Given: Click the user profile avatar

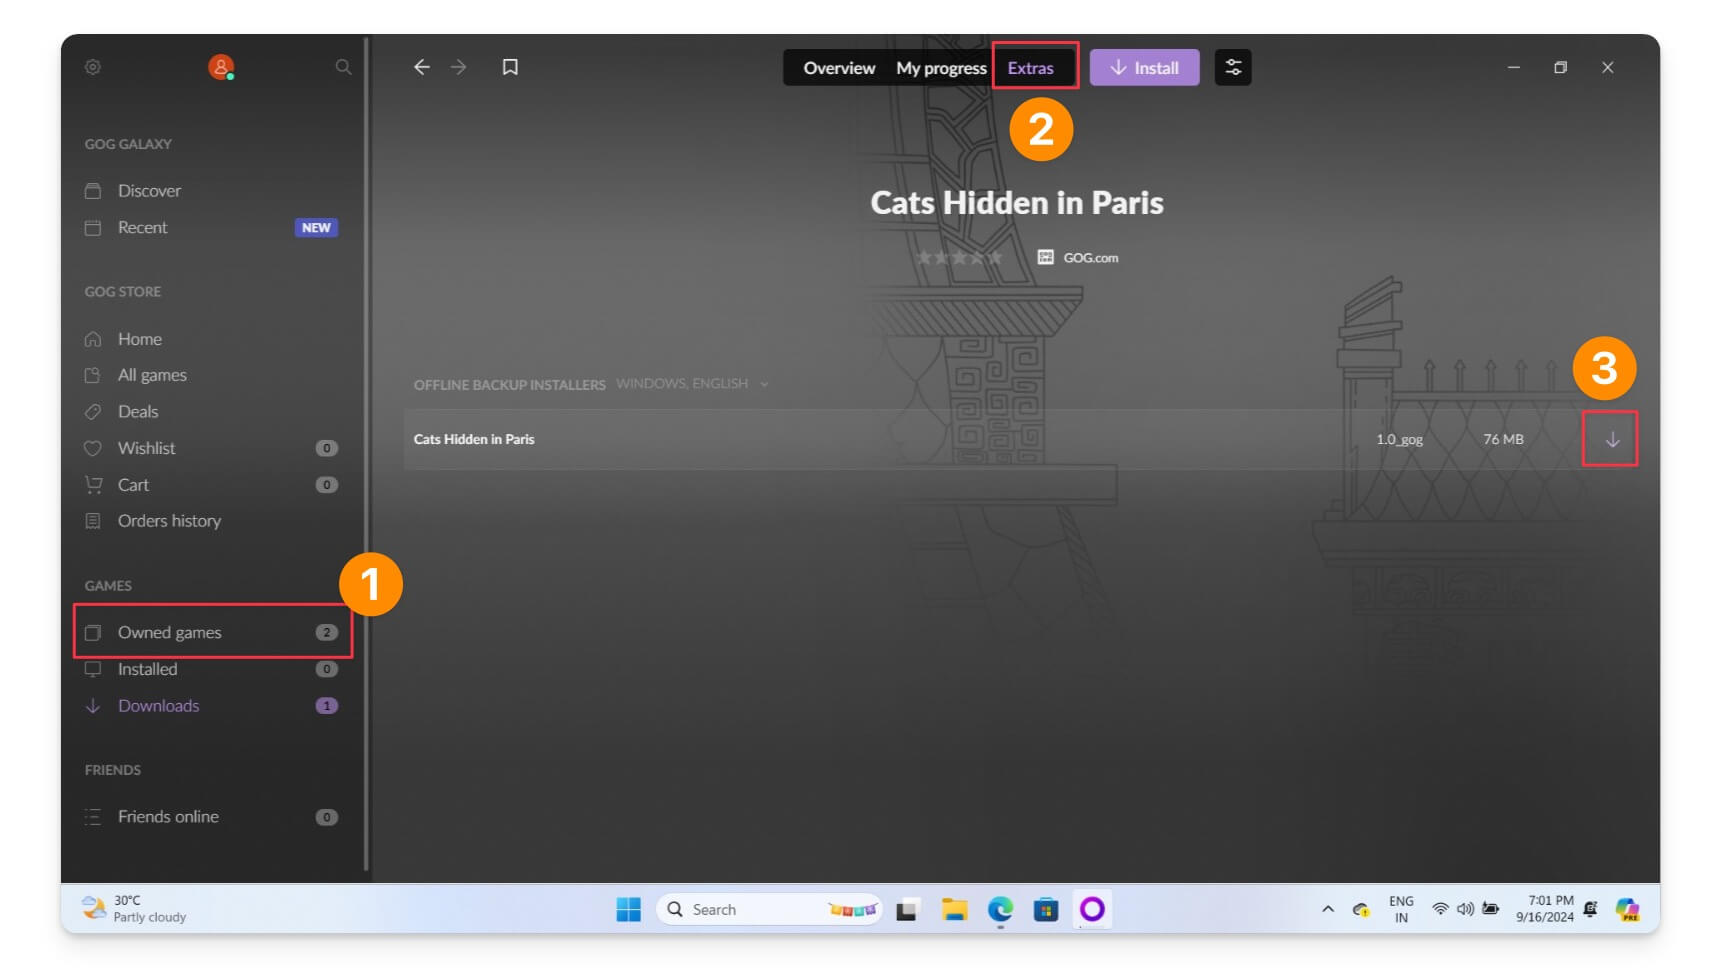Looking at the screenshot, I should click(220, 67).
